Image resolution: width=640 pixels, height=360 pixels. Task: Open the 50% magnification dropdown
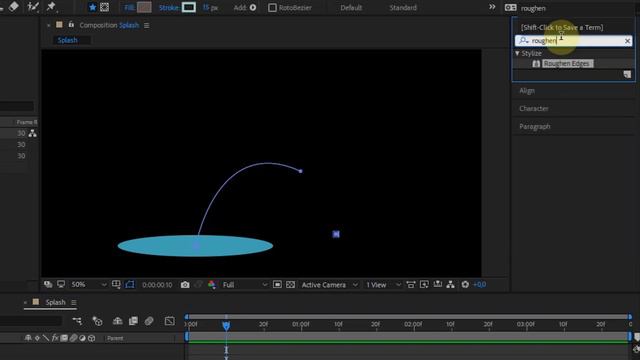pyautogui.click(x=89, y=284)
